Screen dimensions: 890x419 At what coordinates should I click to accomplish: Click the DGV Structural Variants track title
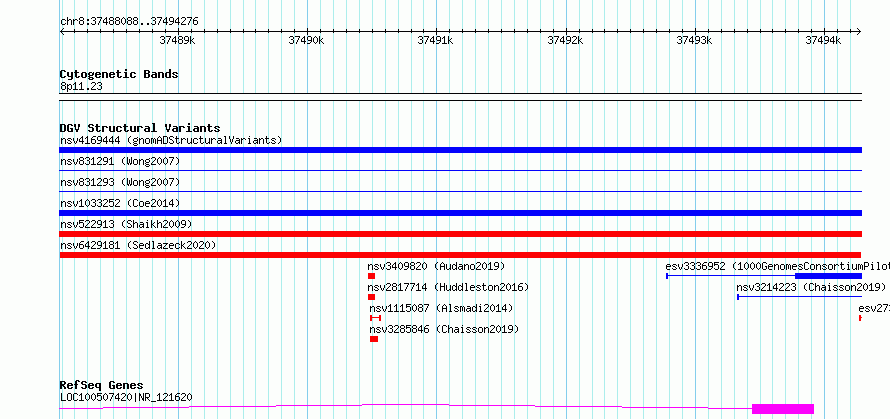point(140,128)
